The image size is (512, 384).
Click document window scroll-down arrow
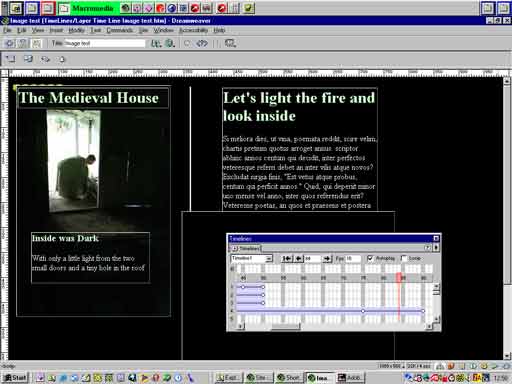507,355
